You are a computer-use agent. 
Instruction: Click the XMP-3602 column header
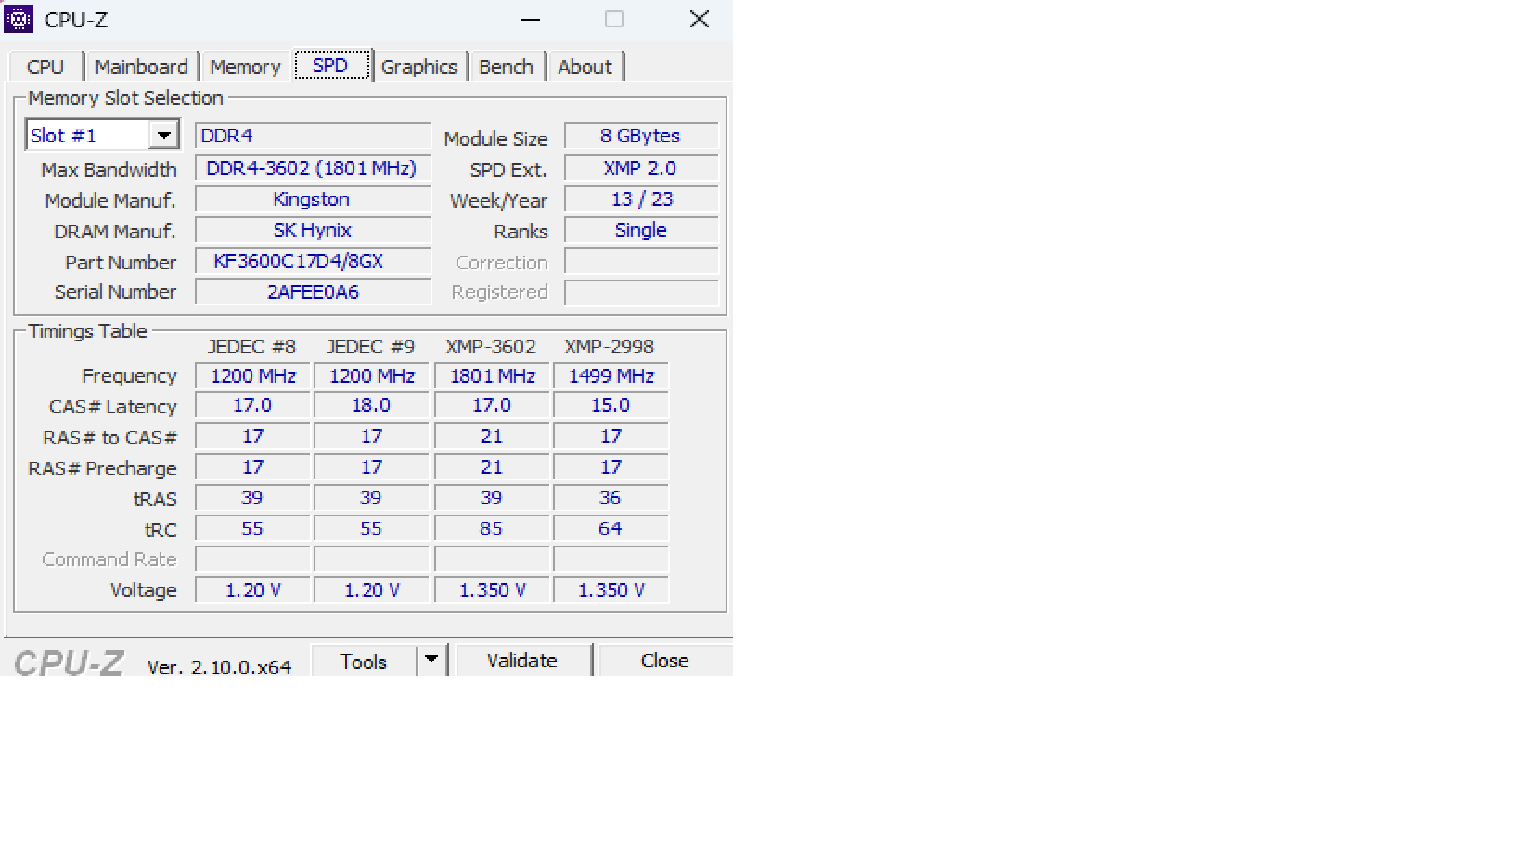491,347
